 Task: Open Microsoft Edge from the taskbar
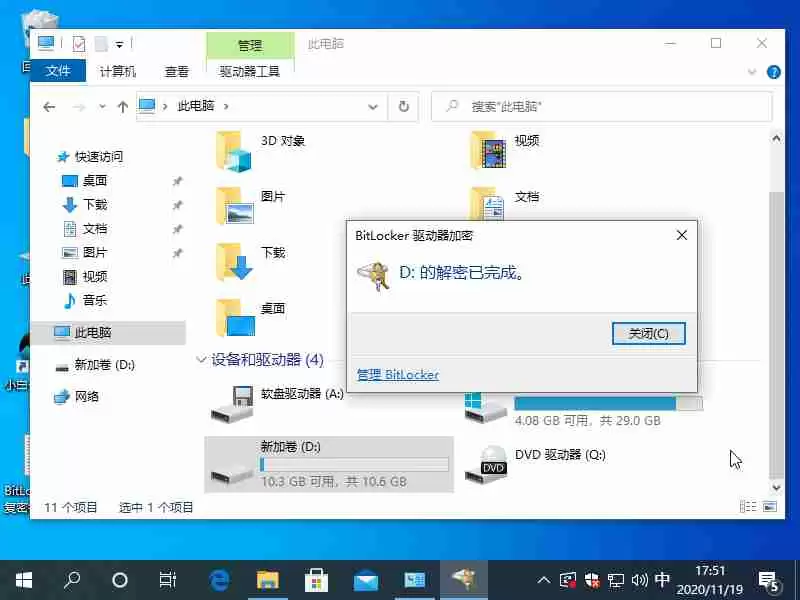click(219, 579)
